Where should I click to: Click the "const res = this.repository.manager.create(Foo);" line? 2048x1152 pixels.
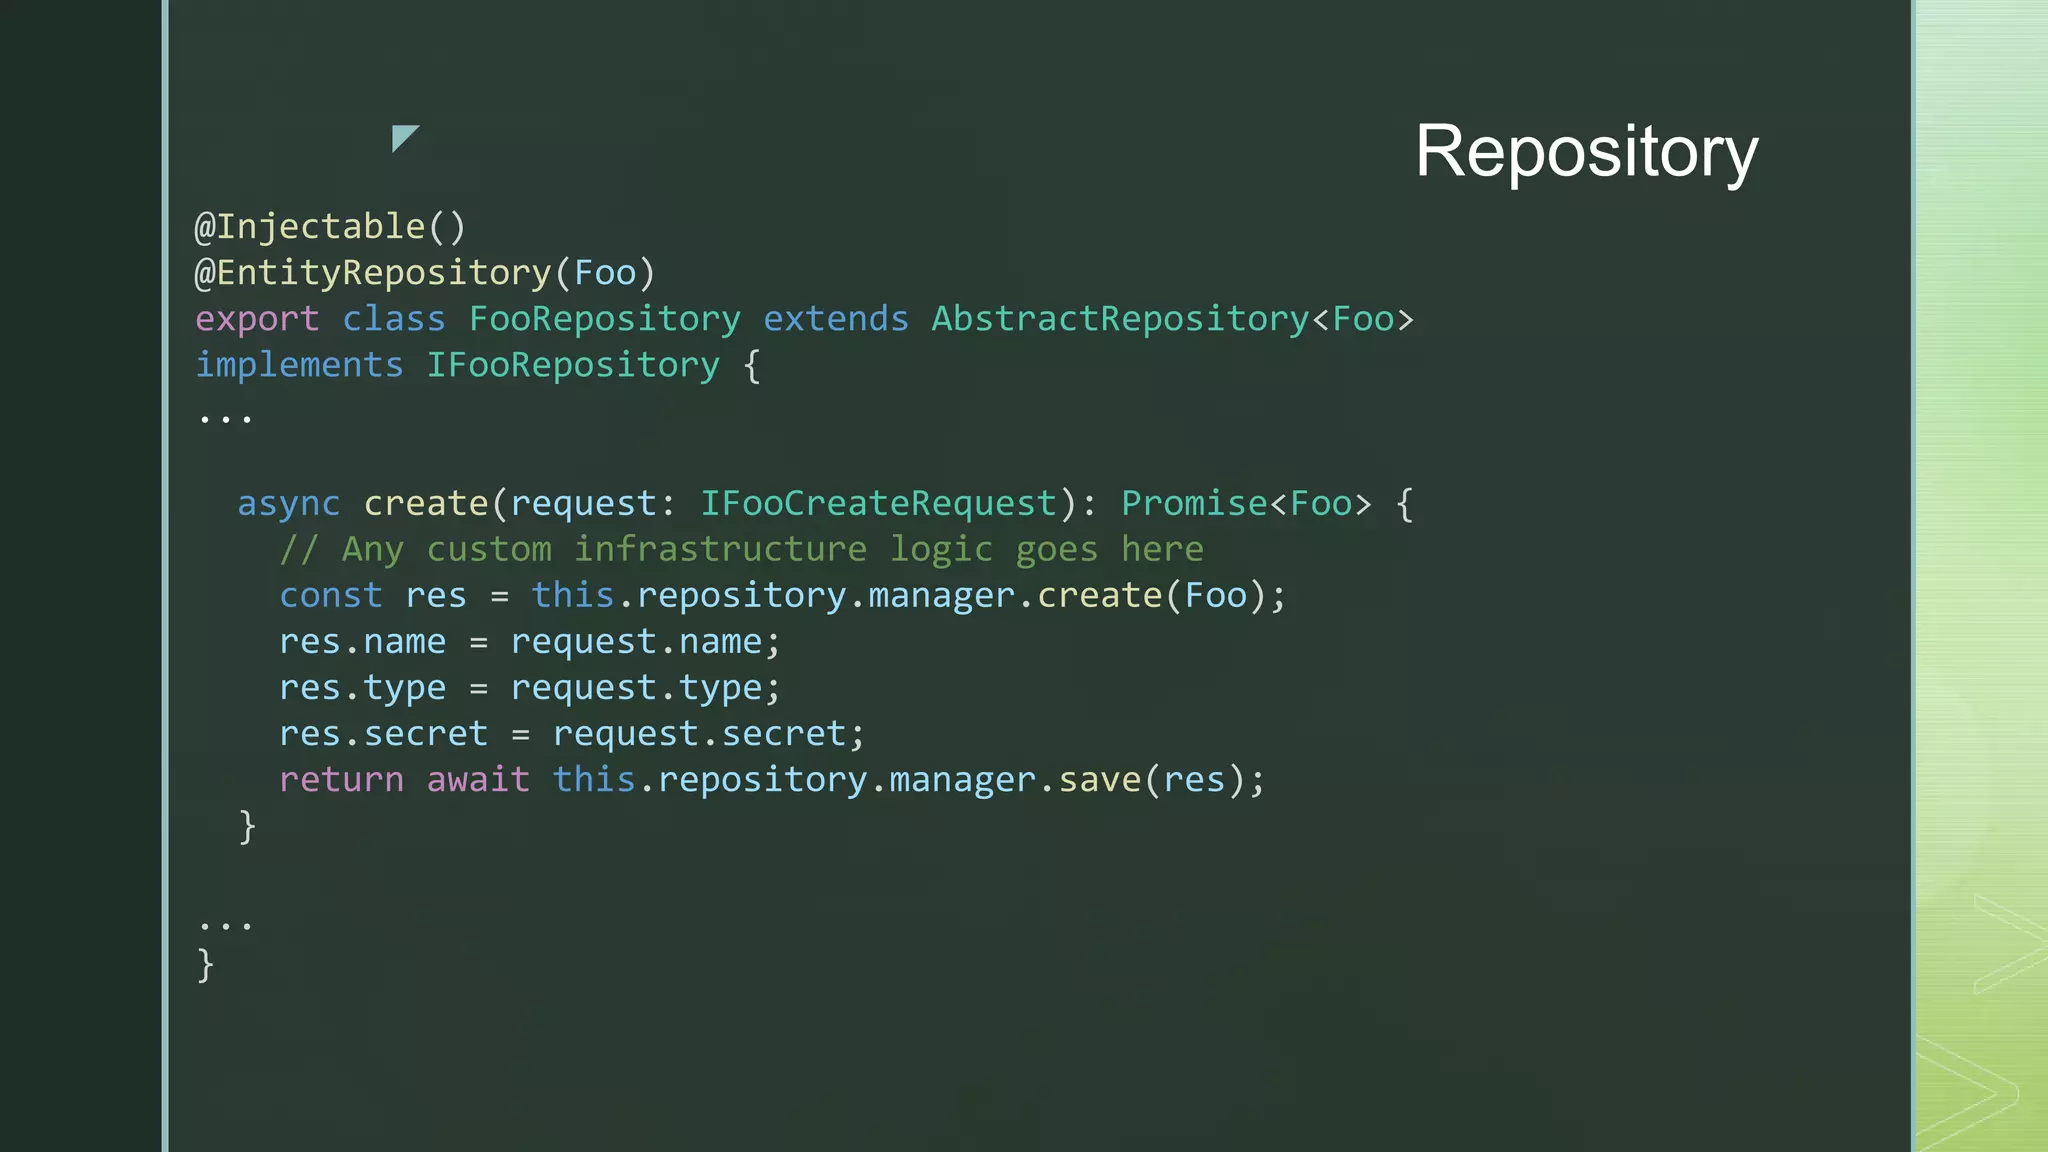[783, 595]
